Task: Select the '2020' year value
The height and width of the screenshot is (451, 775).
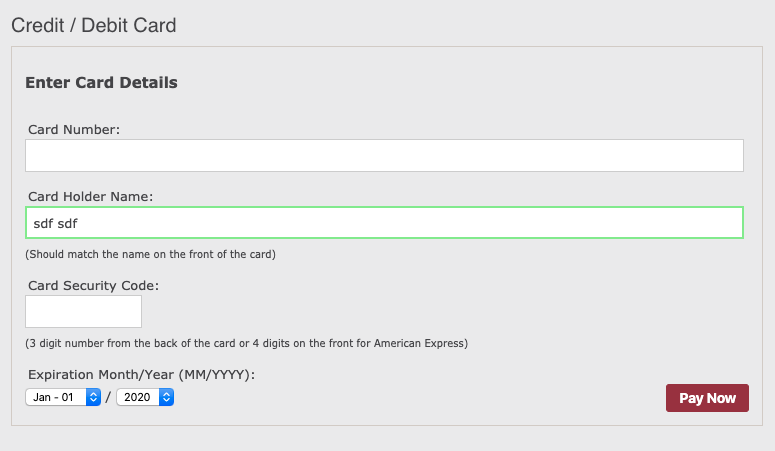Action: [137, 397]
